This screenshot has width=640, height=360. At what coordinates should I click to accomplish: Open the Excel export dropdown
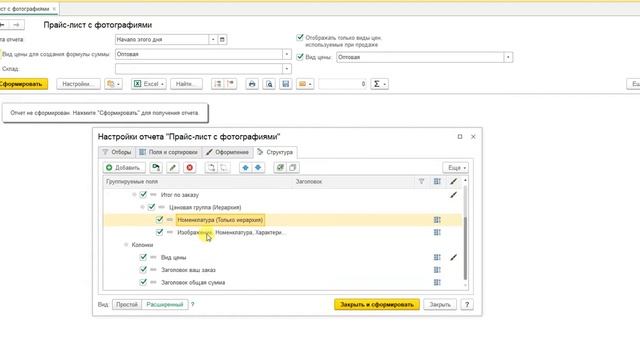(149, 84)
